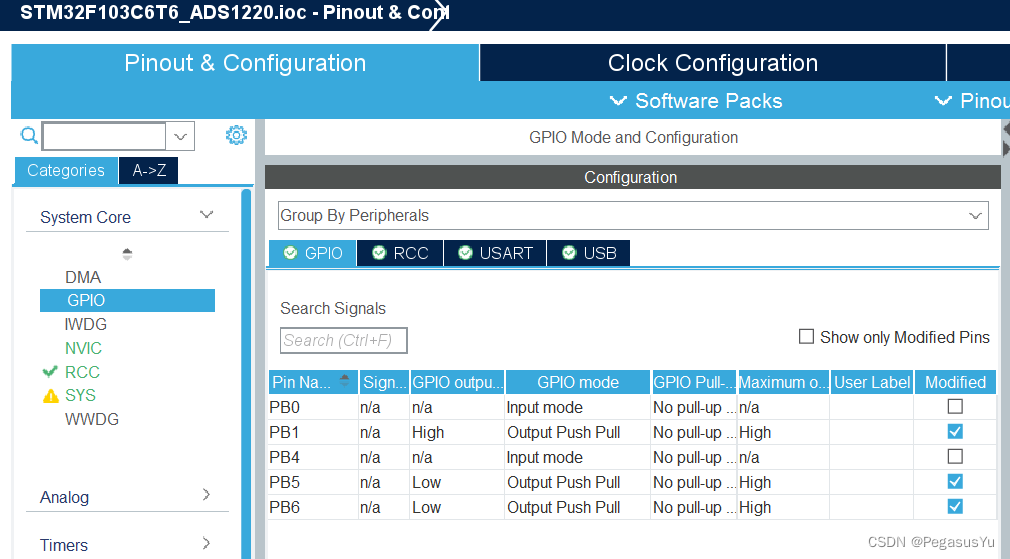Screen dimensions: 1010x559
Task: Open the categories settings gear icon
Action: pos(236,135)
